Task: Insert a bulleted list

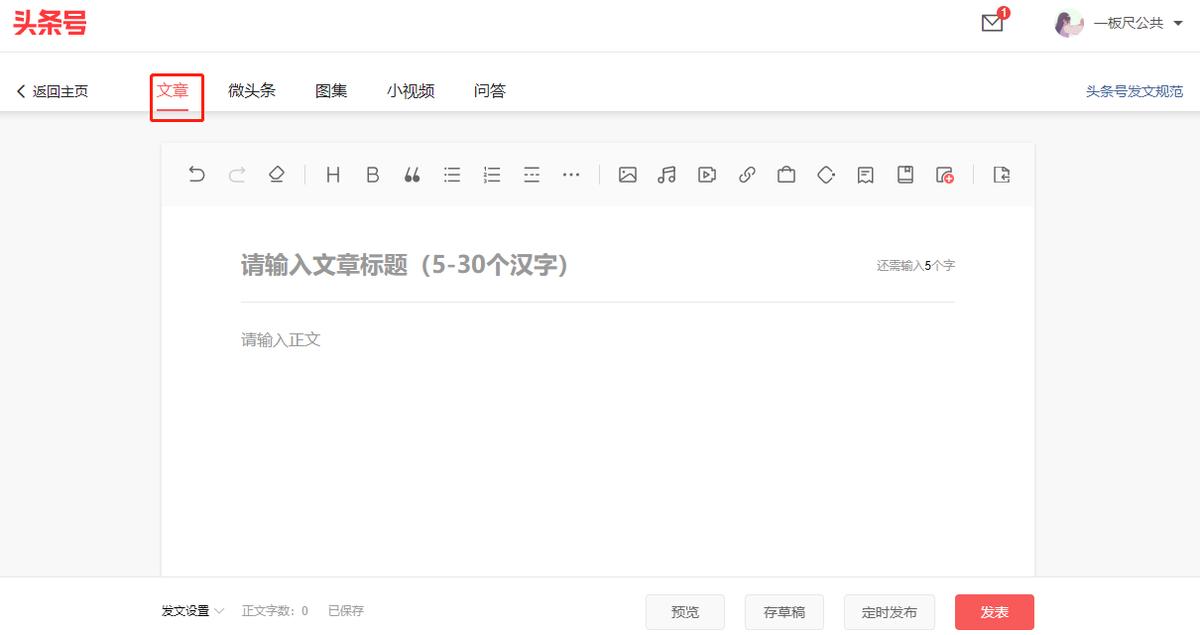Action: [452, 174]
